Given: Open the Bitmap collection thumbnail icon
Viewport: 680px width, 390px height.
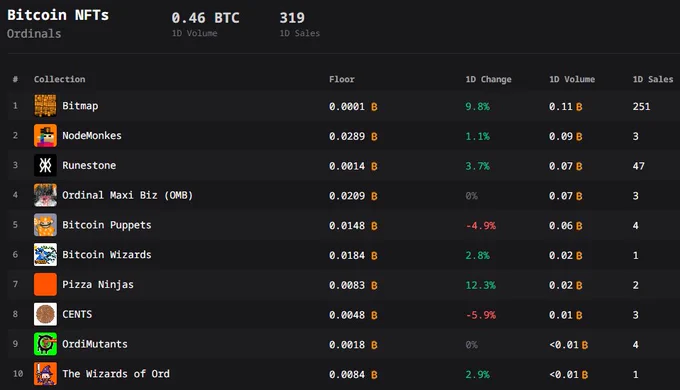Looking at the screenshot, I should (x=45, y=106).
